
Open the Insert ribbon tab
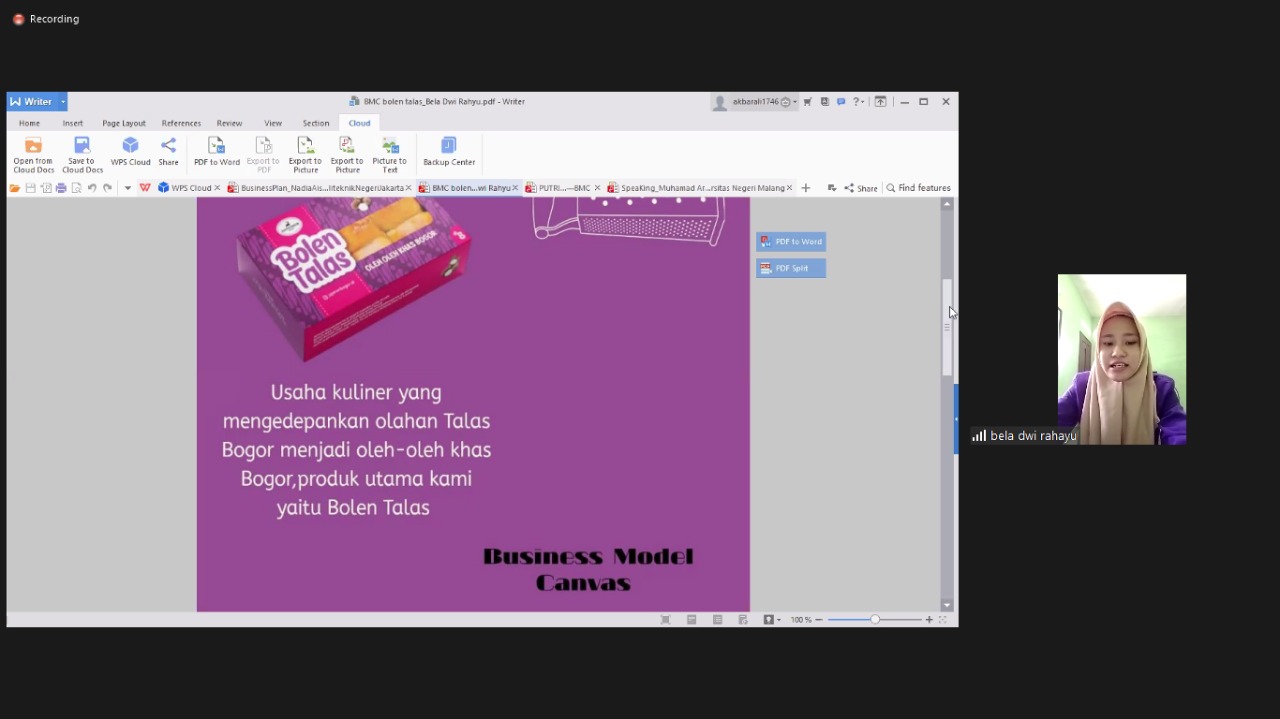[x=73, y=123]
